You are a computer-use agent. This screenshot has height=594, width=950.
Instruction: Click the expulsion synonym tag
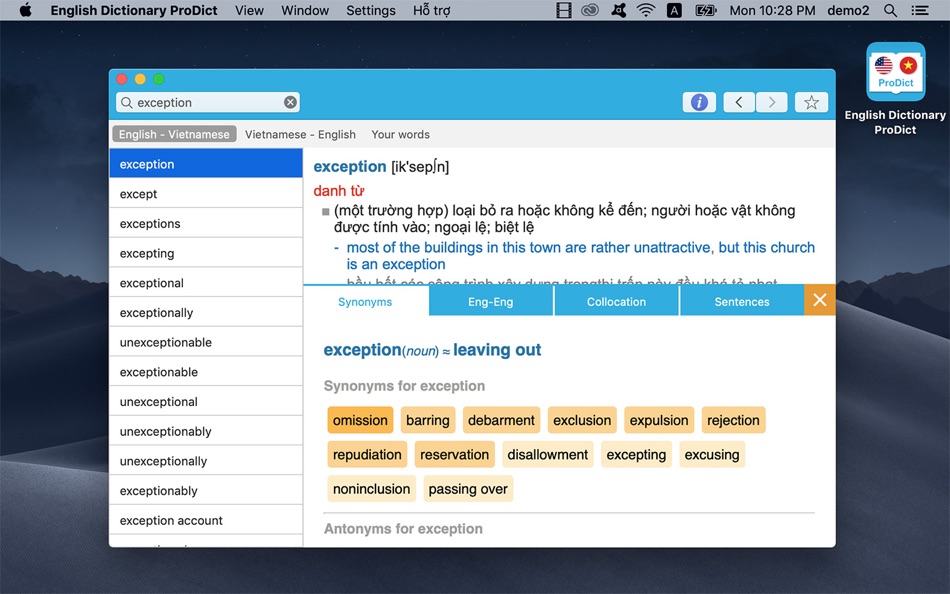coord(659,420)
